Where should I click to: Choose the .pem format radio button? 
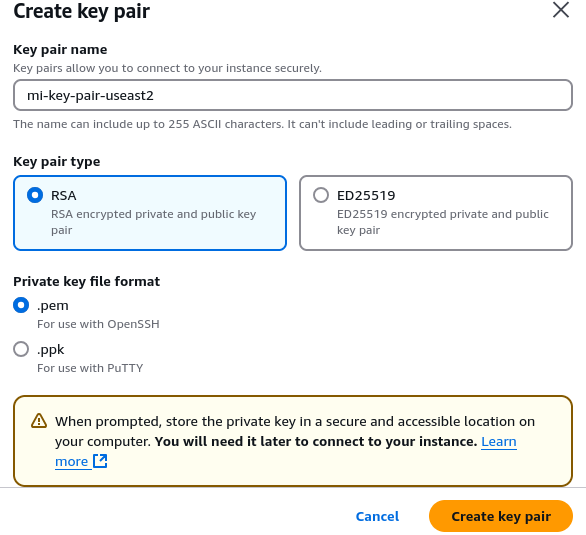(x=21, y=305)
